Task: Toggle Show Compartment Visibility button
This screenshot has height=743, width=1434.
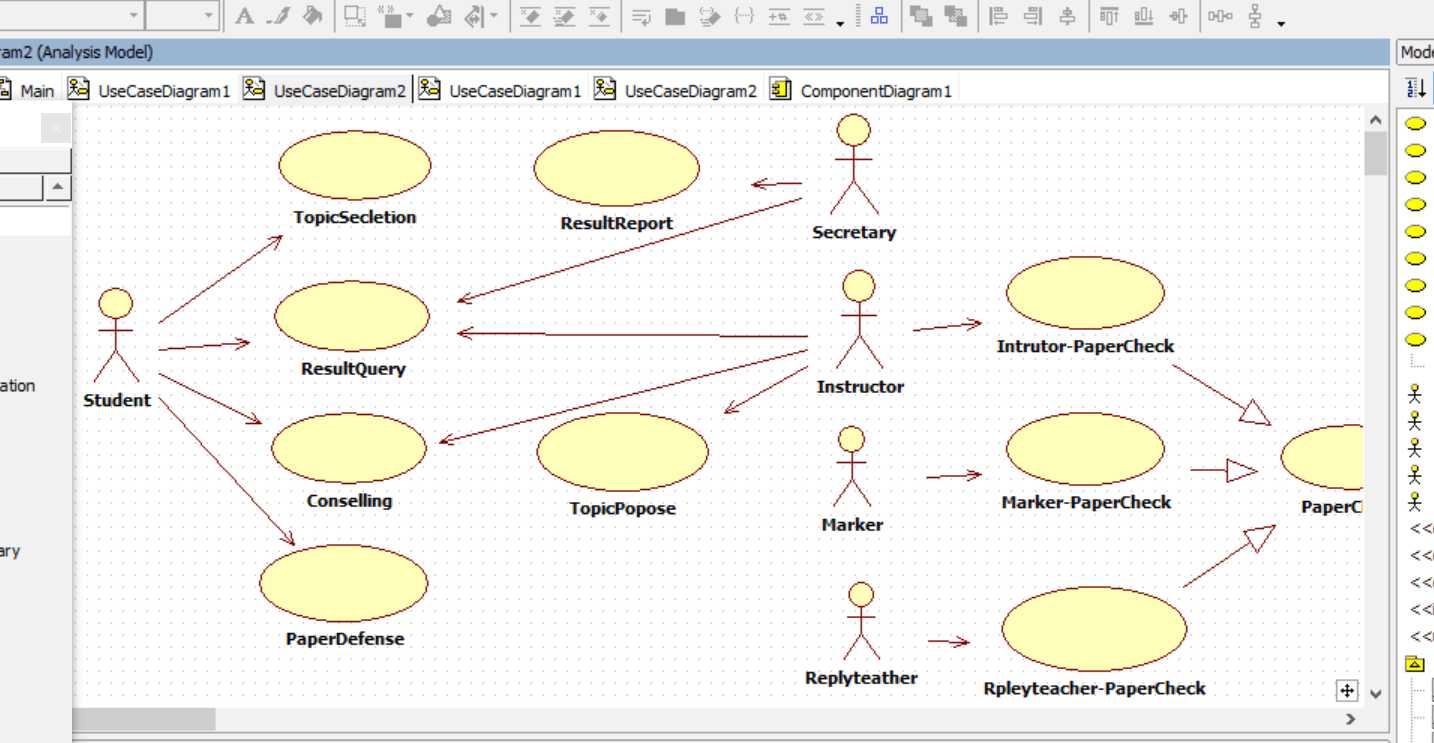Action: click(x=778, y=16)
